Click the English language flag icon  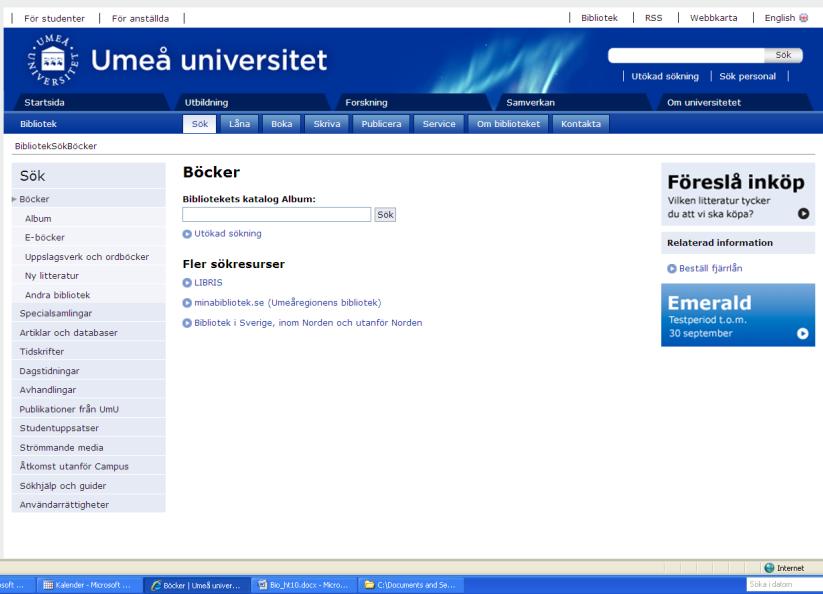pos(804,18)
